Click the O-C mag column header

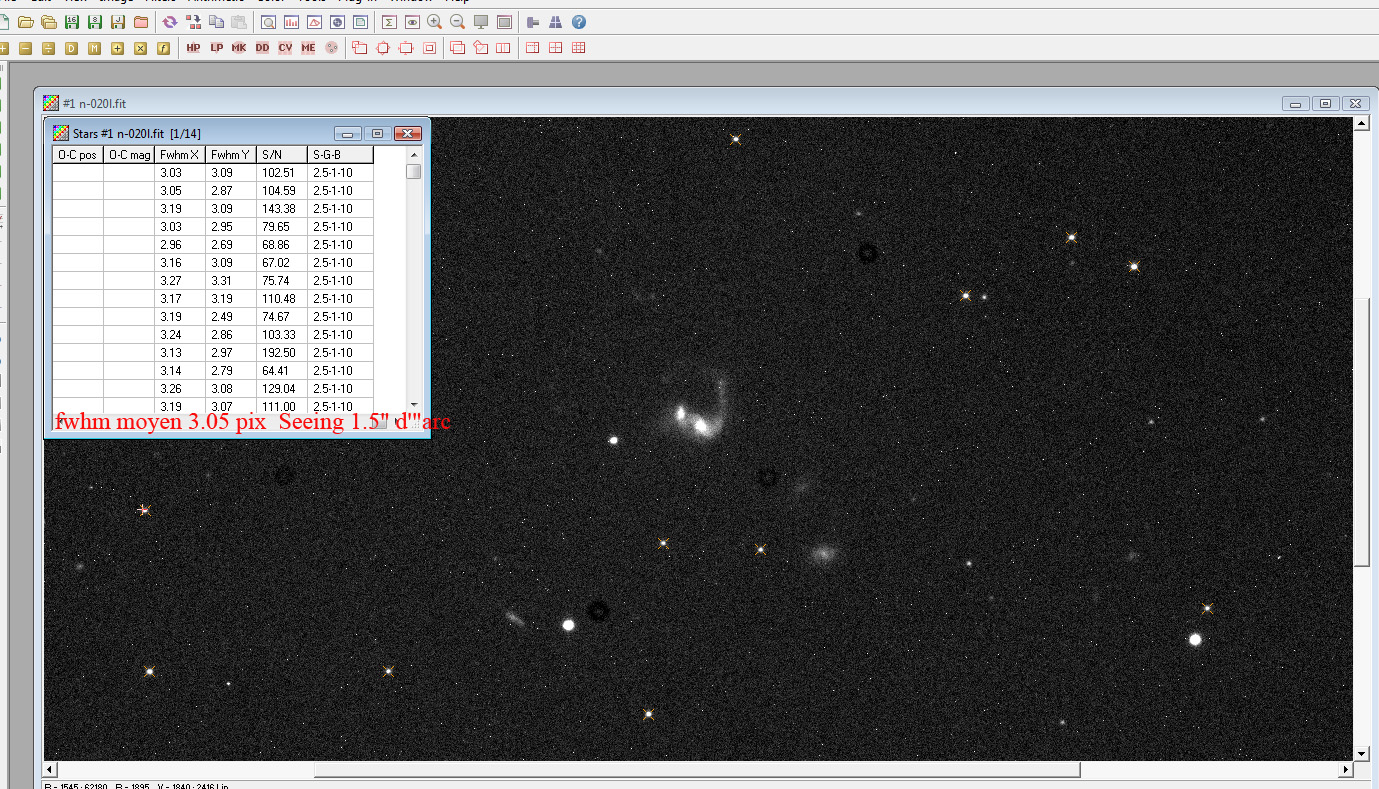pyautogui.click(x=130, y=155)
